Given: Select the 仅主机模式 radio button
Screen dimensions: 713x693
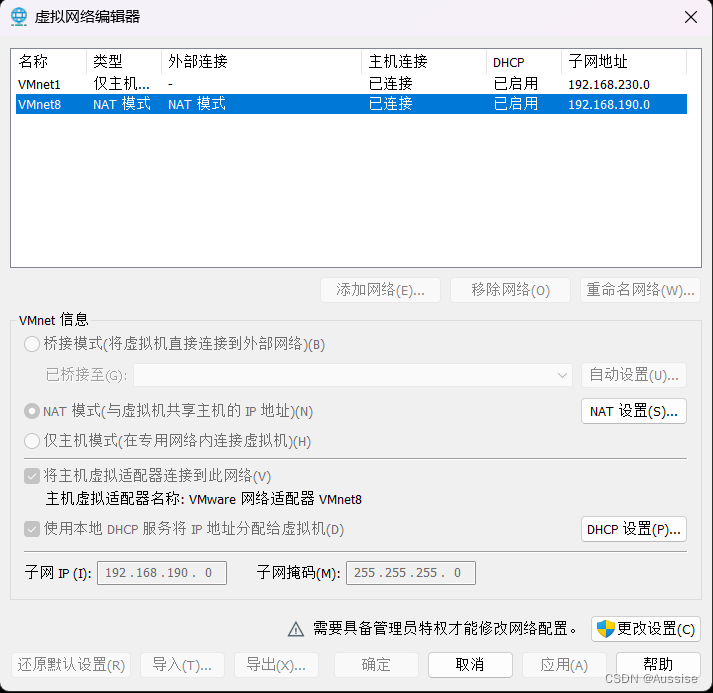Looking at the screenshot, I should [x=32, y=441].
